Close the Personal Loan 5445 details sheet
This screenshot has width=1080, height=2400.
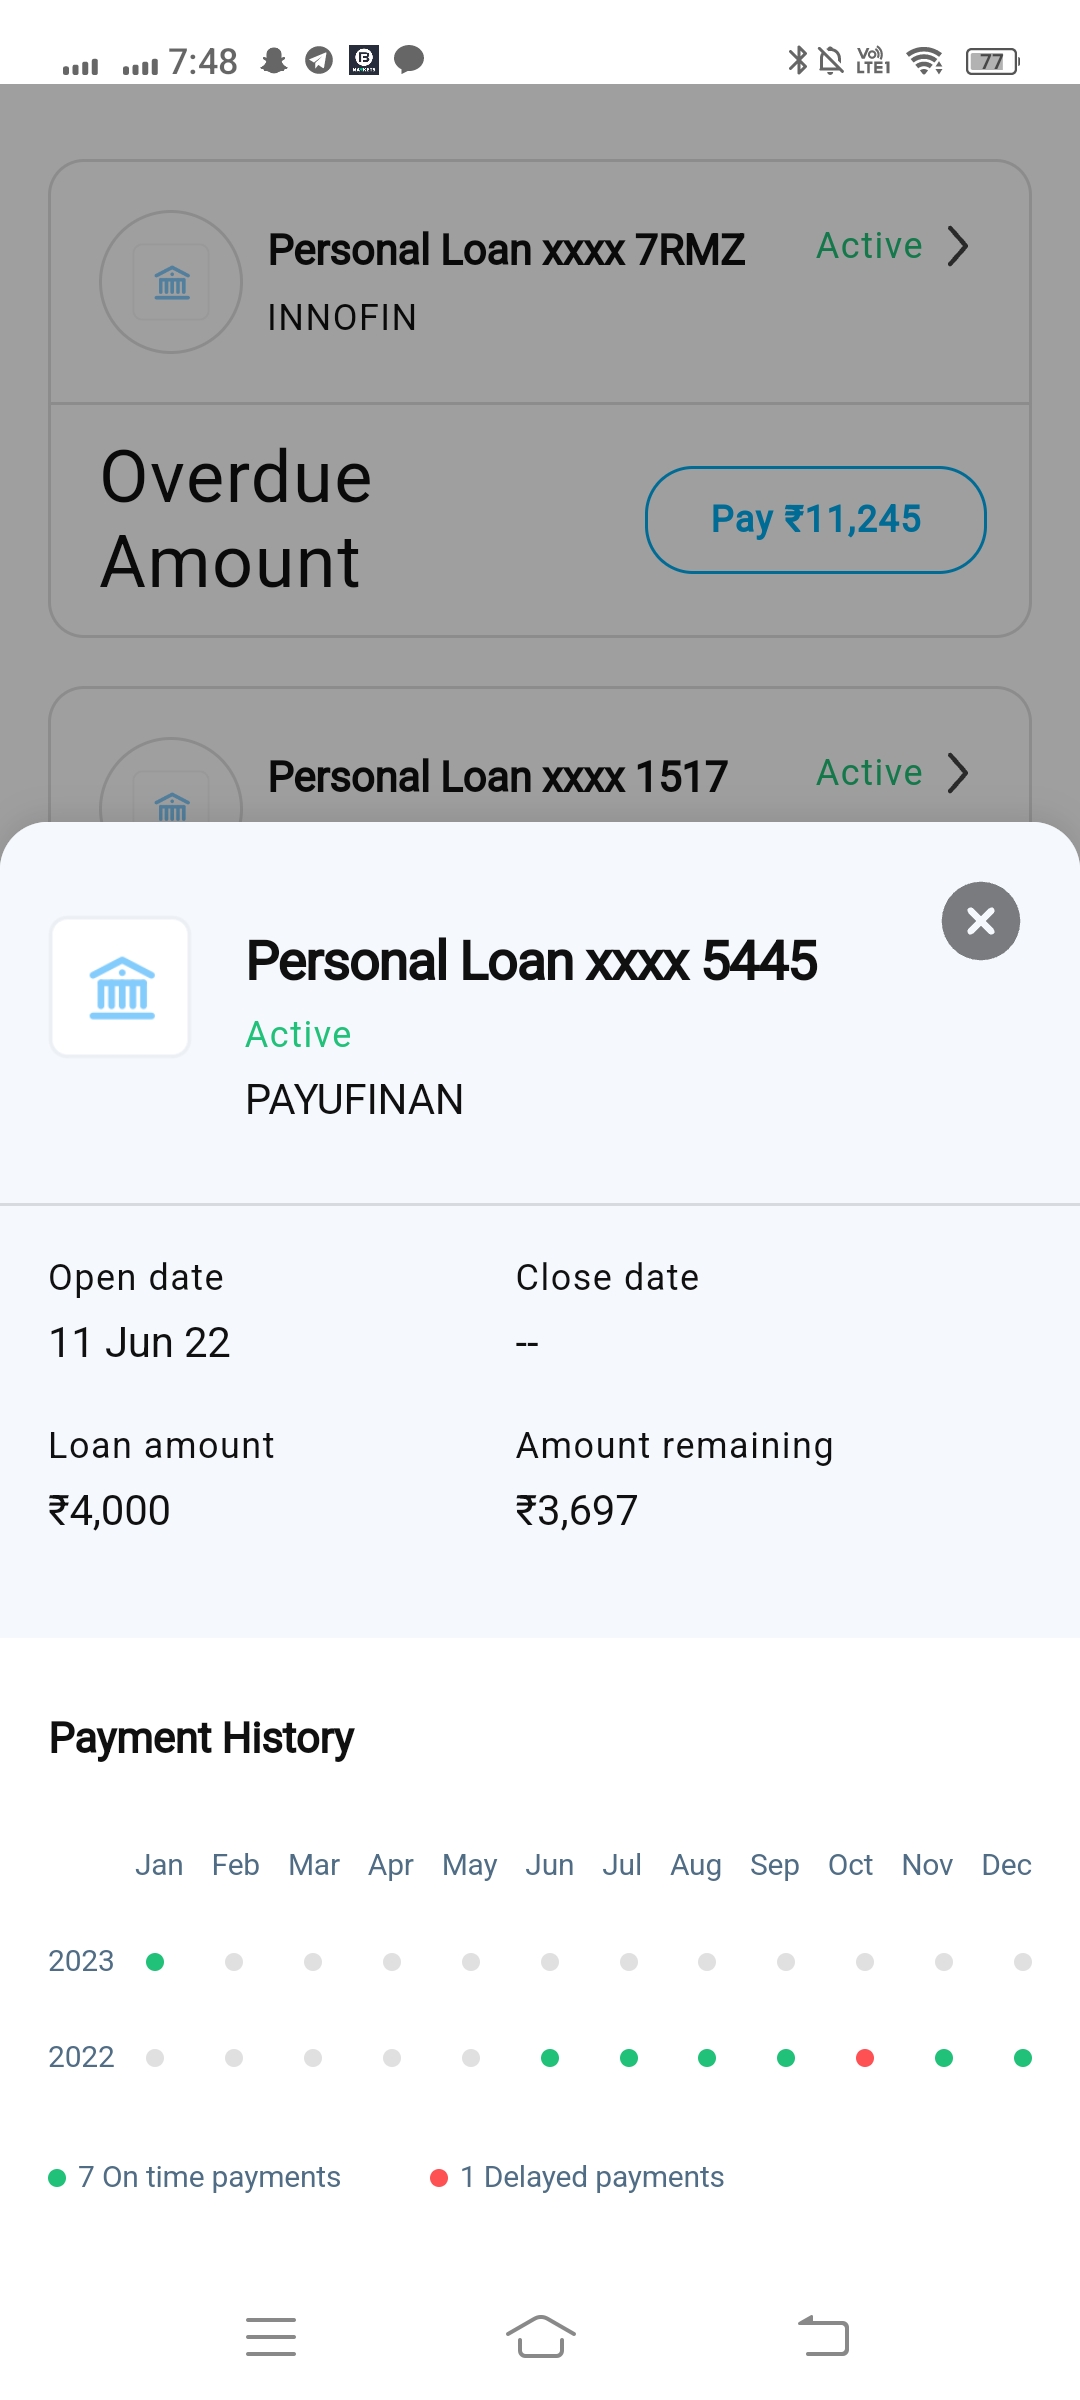click(980, 921)
